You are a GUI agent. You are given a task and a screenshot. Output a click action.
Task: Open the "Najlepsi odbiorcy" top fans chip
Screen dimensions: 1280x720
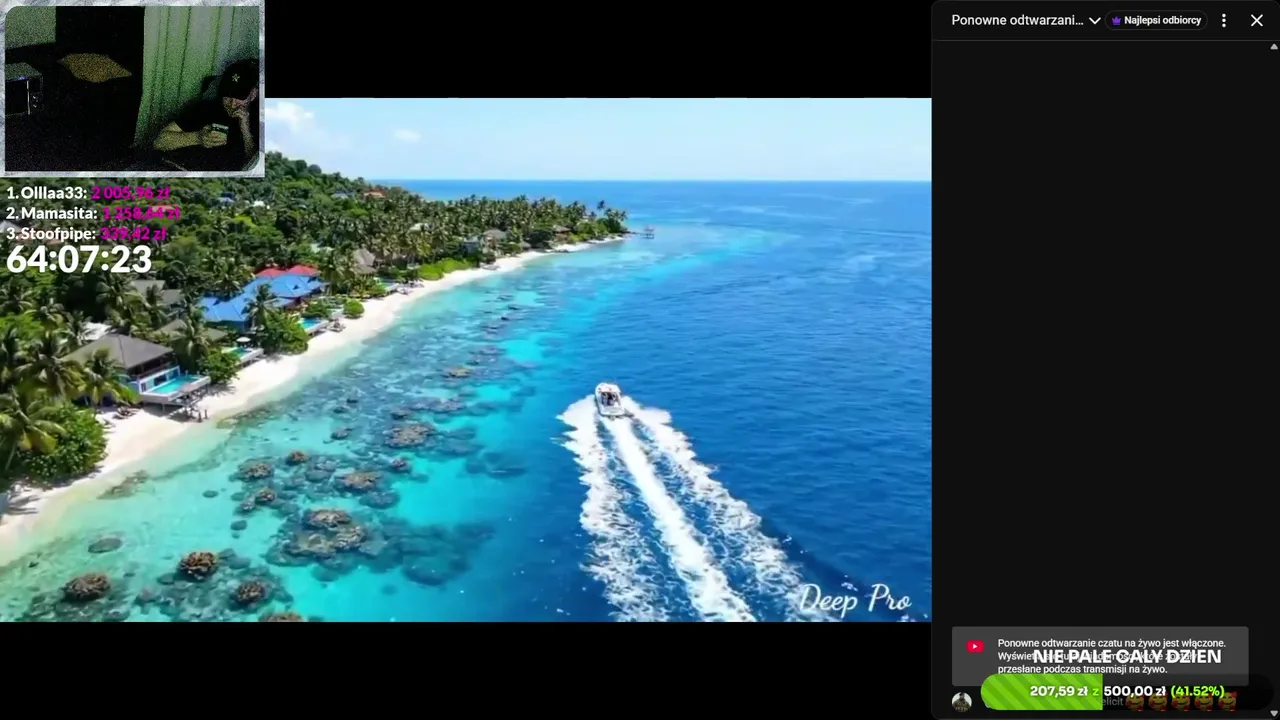pyautogui.click(x=1156, y=20)
